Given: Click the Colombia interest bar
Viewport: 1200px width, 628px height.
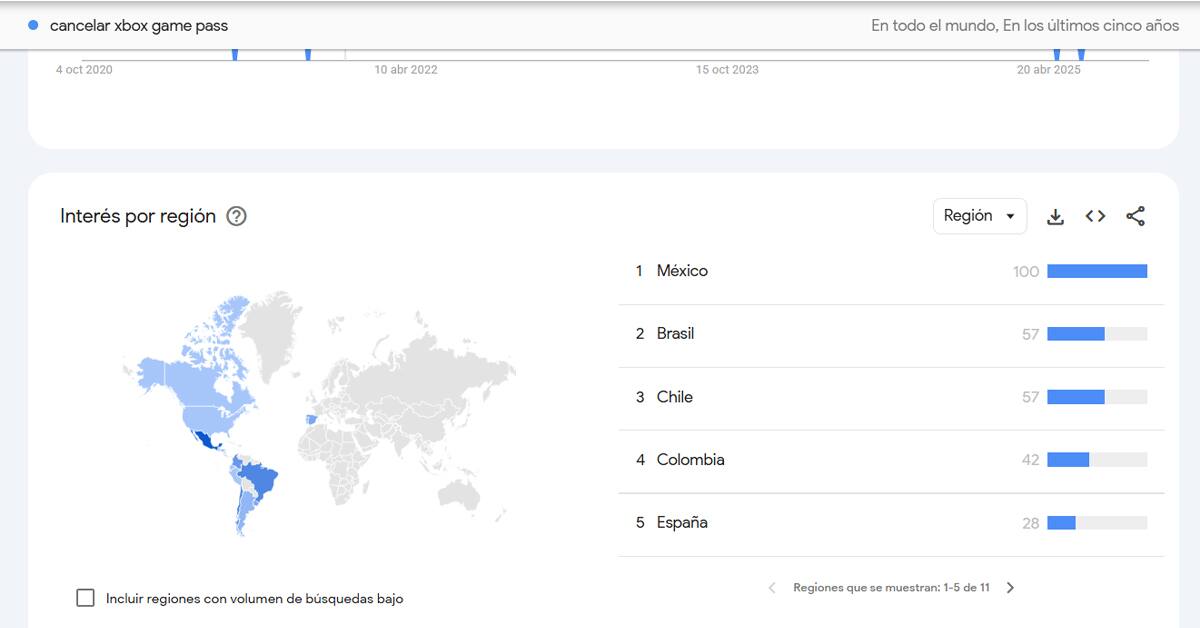Looking at the screenshot, I should 1097,460.
